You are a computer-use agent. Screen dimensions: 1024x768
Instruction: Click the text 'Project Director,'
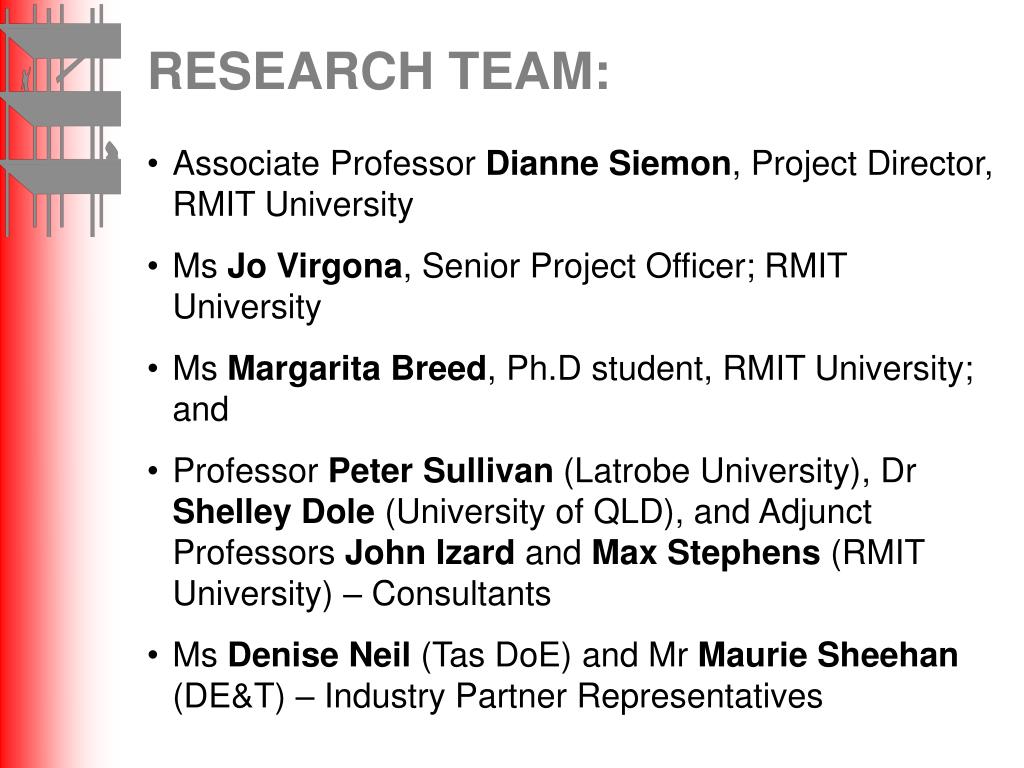tap(872, 164)
